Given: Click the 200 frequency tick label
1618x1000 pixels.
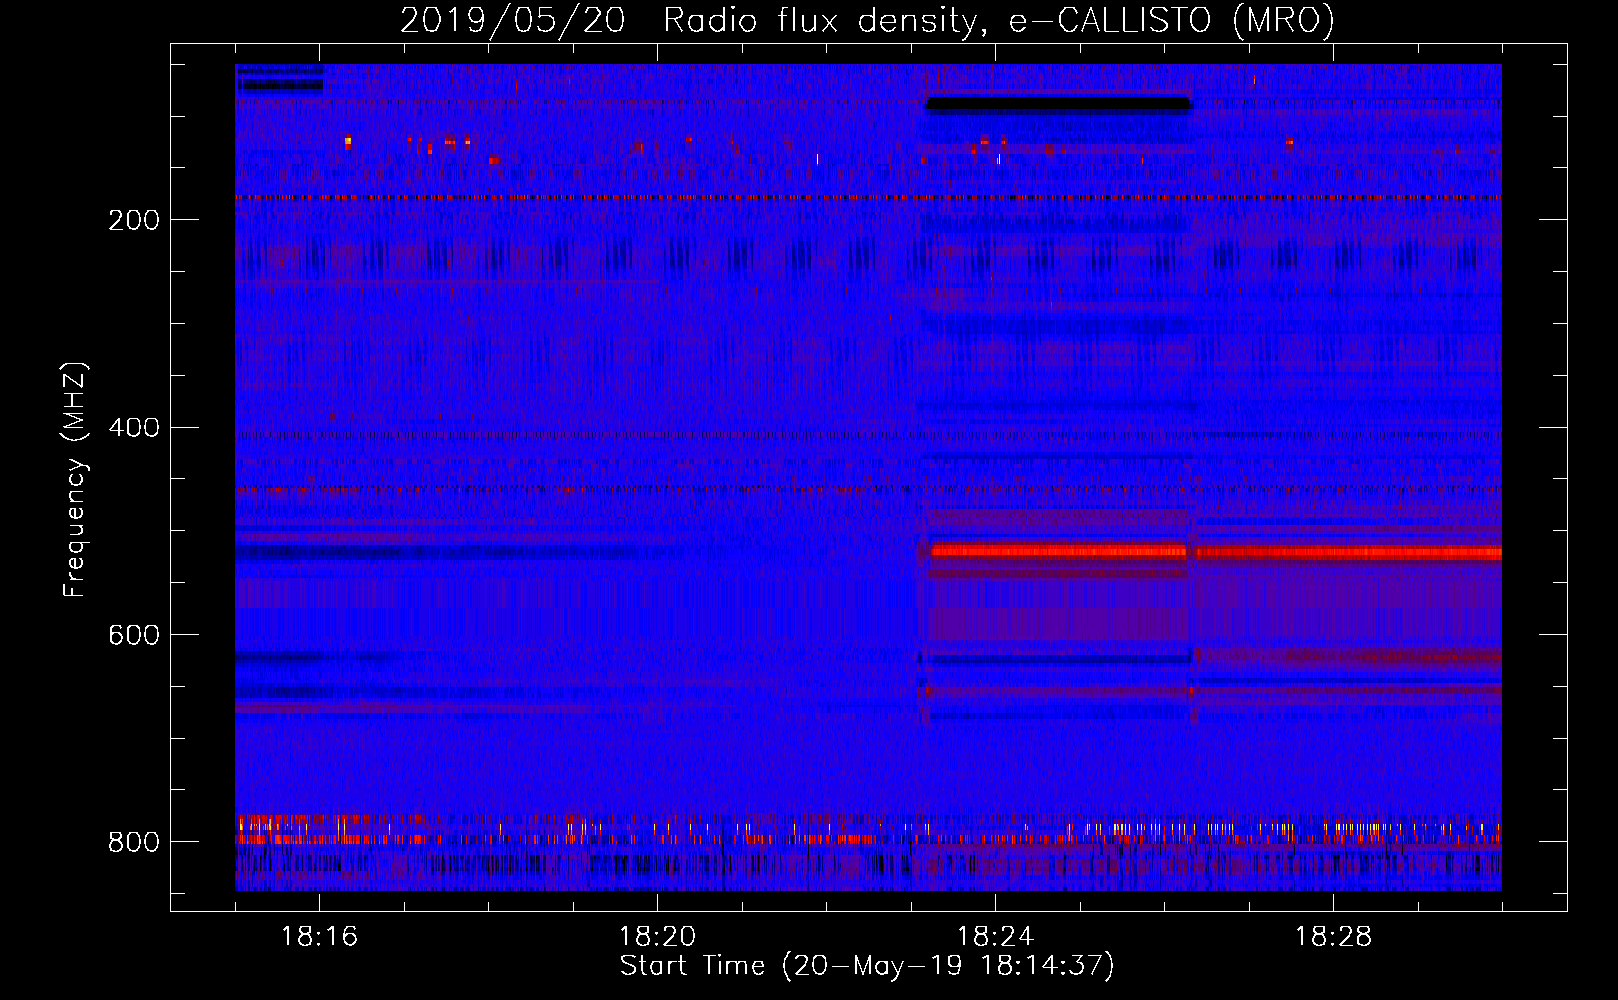Looking at the screenshot, I should (134, 220).
